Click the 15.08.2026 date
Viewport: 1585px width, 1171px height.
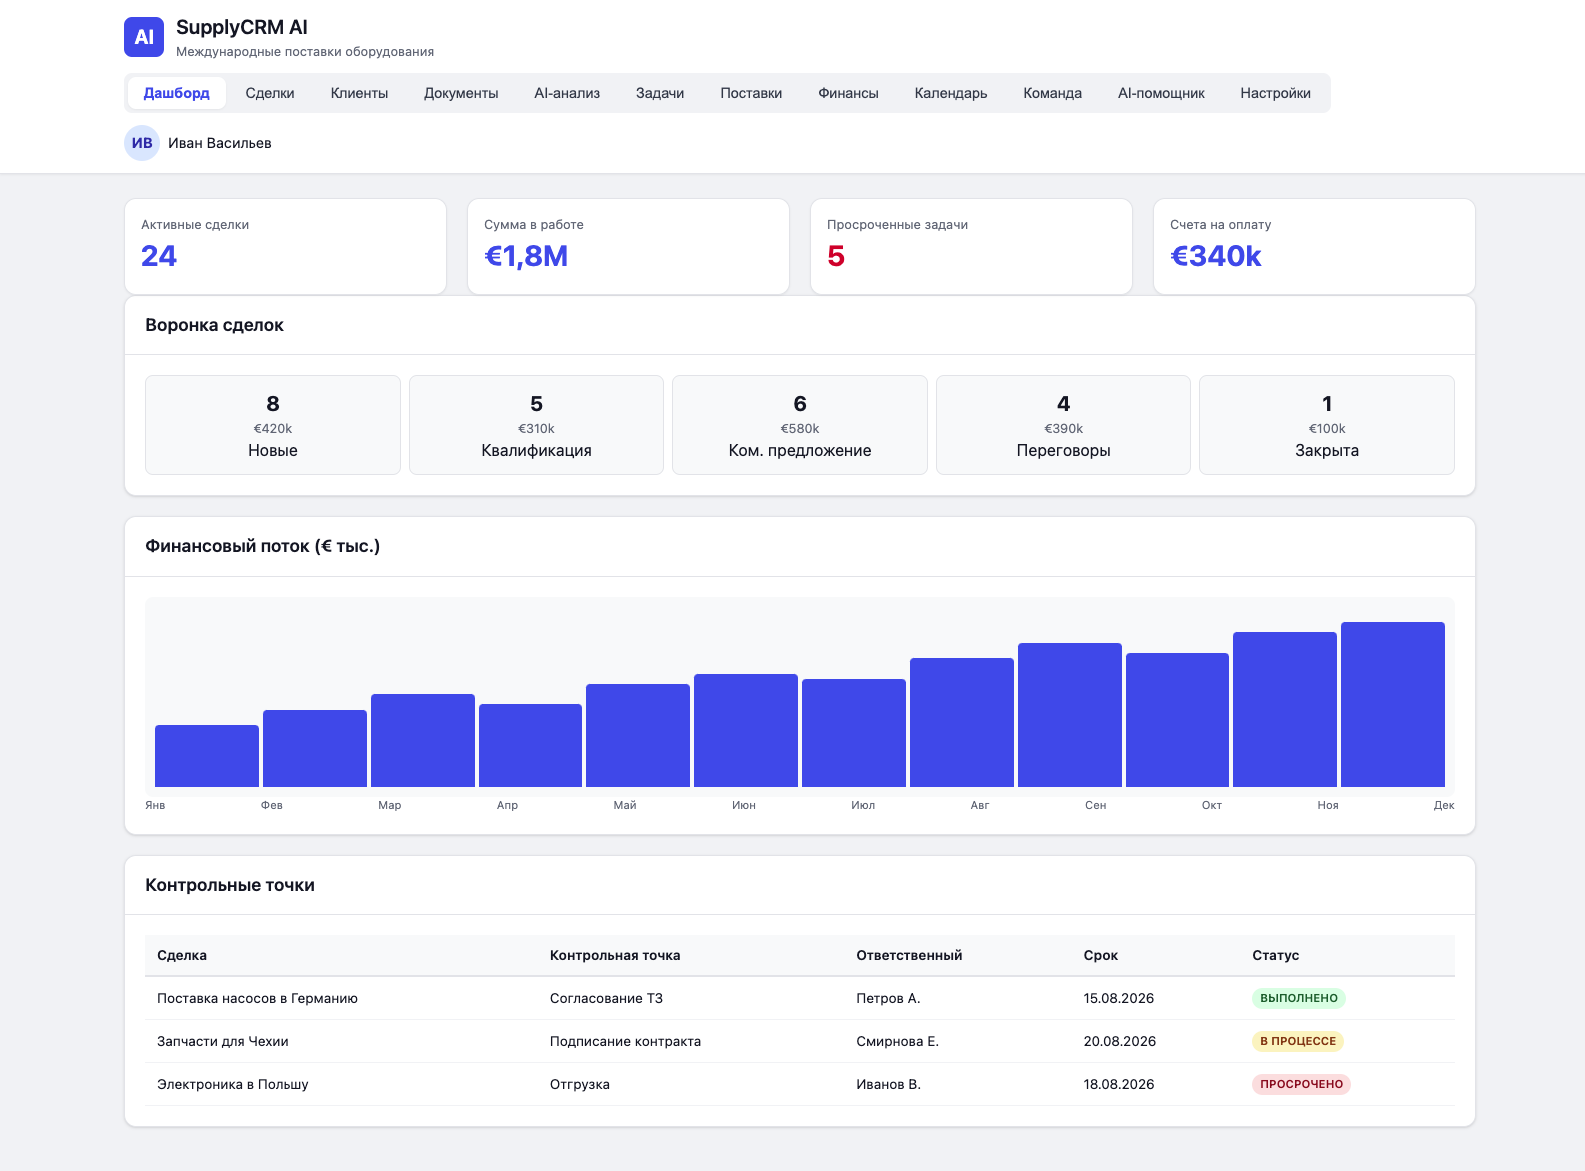pyautogui.click(x=1118, y=998)
